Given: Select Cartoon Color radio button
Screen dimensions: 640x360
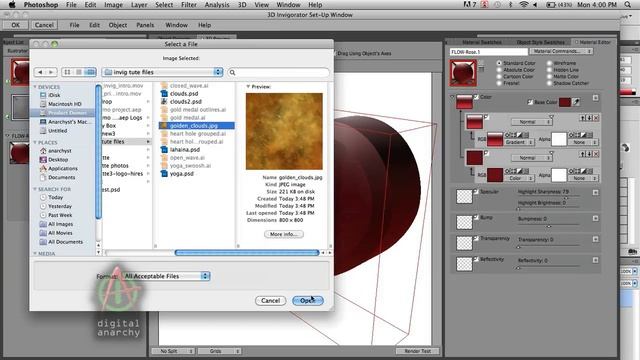Looking at the screenshot, I should (x=499, y=76).
